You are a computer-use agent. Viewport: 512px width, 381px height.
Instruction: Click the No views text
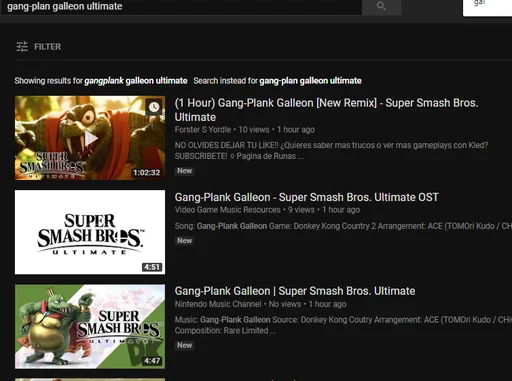pos(285,304)
